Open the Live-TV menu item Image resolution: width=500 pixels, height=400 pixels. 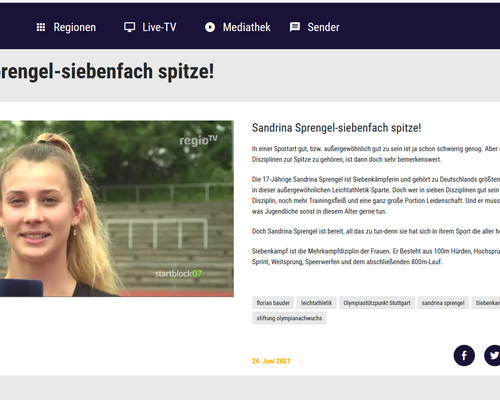pyautogui.click(x=150, y=27)
